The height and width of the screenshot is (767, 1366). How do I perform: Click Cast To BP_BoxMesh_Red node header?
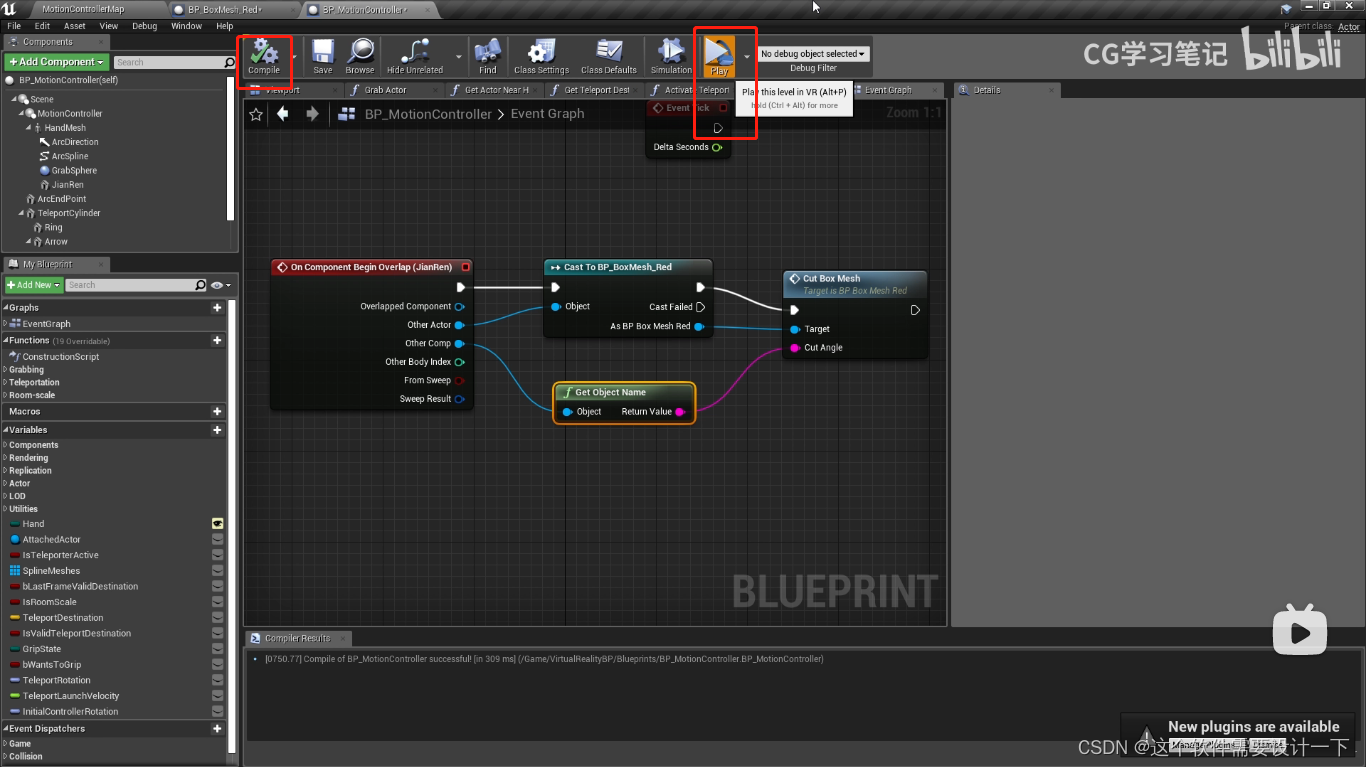pos(628,268)
